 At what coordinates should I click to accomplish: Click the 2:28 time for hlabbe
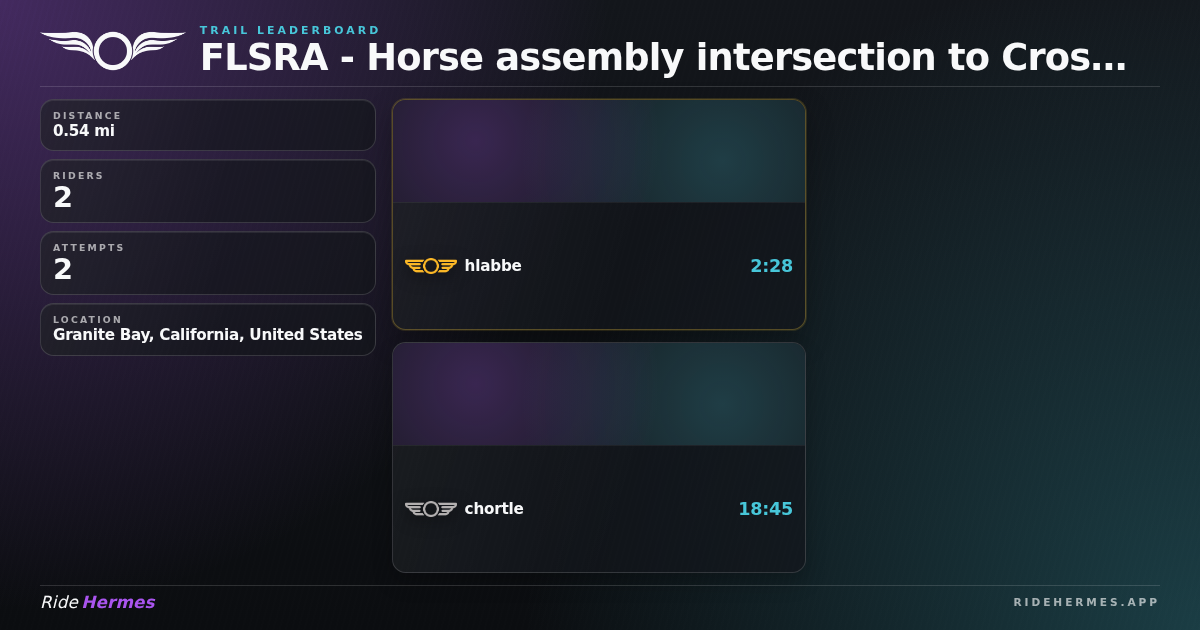tap(771, 266)
